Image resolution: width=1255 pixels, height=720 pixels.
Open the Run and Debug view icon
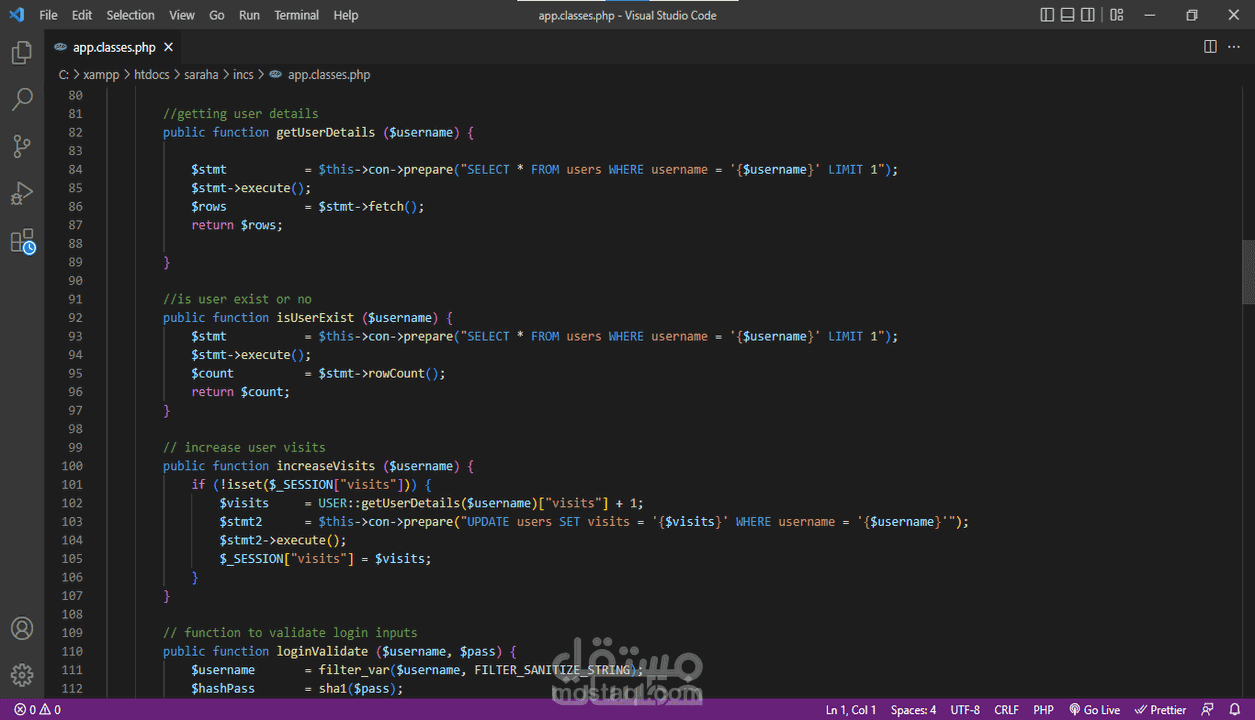click(22, 193)
